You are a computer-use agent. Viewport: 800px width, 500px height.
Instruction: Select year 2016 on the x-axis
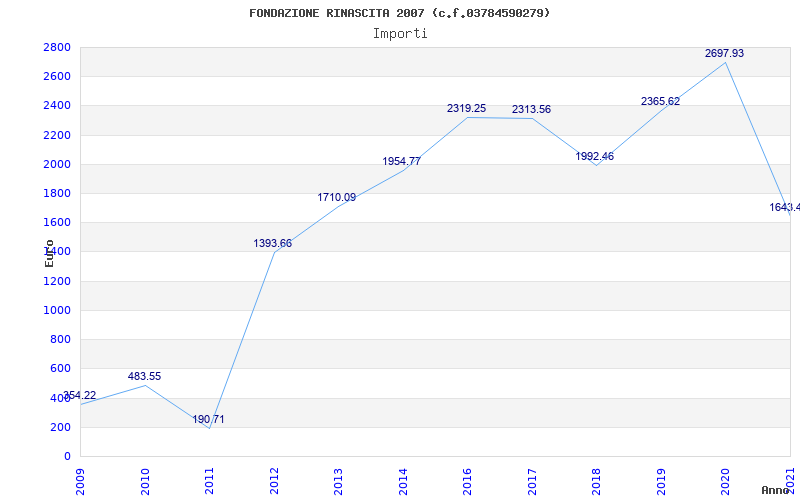coord(467,481)
